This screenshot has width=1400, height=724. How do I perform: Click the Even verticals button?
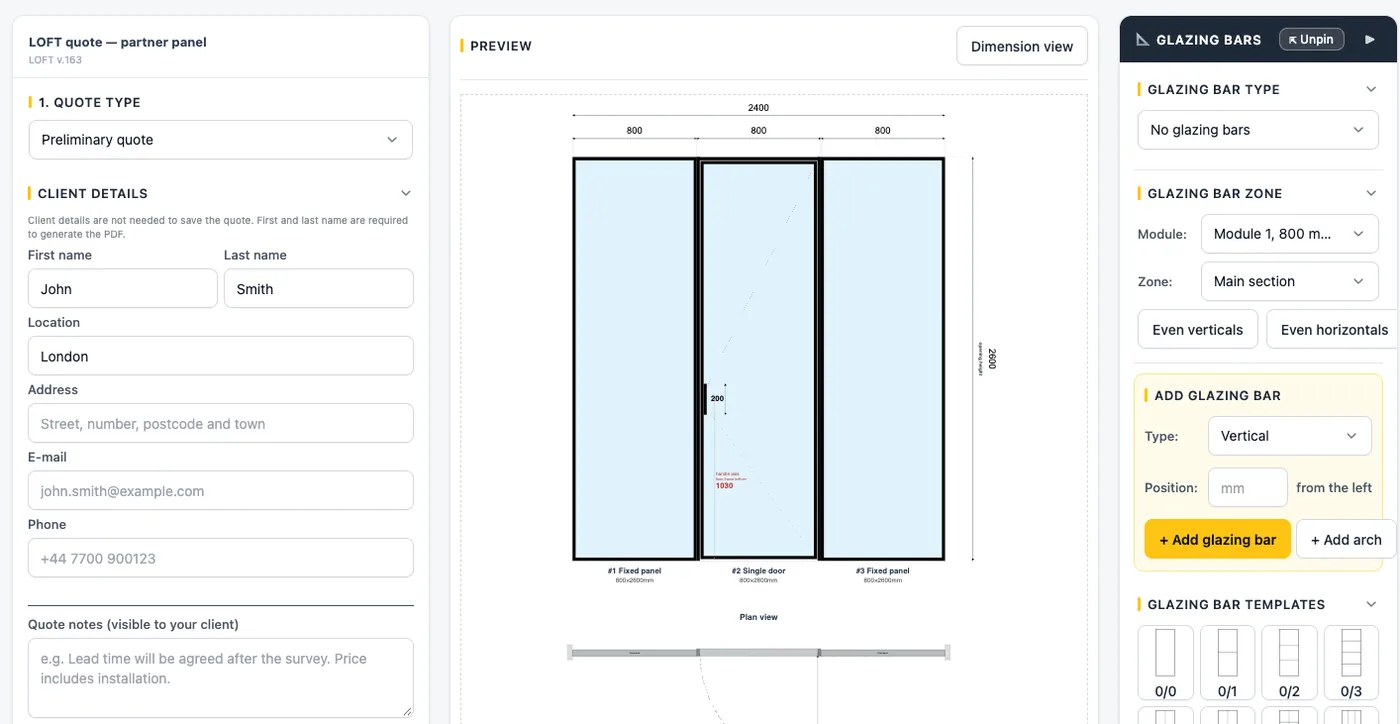[1198, 329]
